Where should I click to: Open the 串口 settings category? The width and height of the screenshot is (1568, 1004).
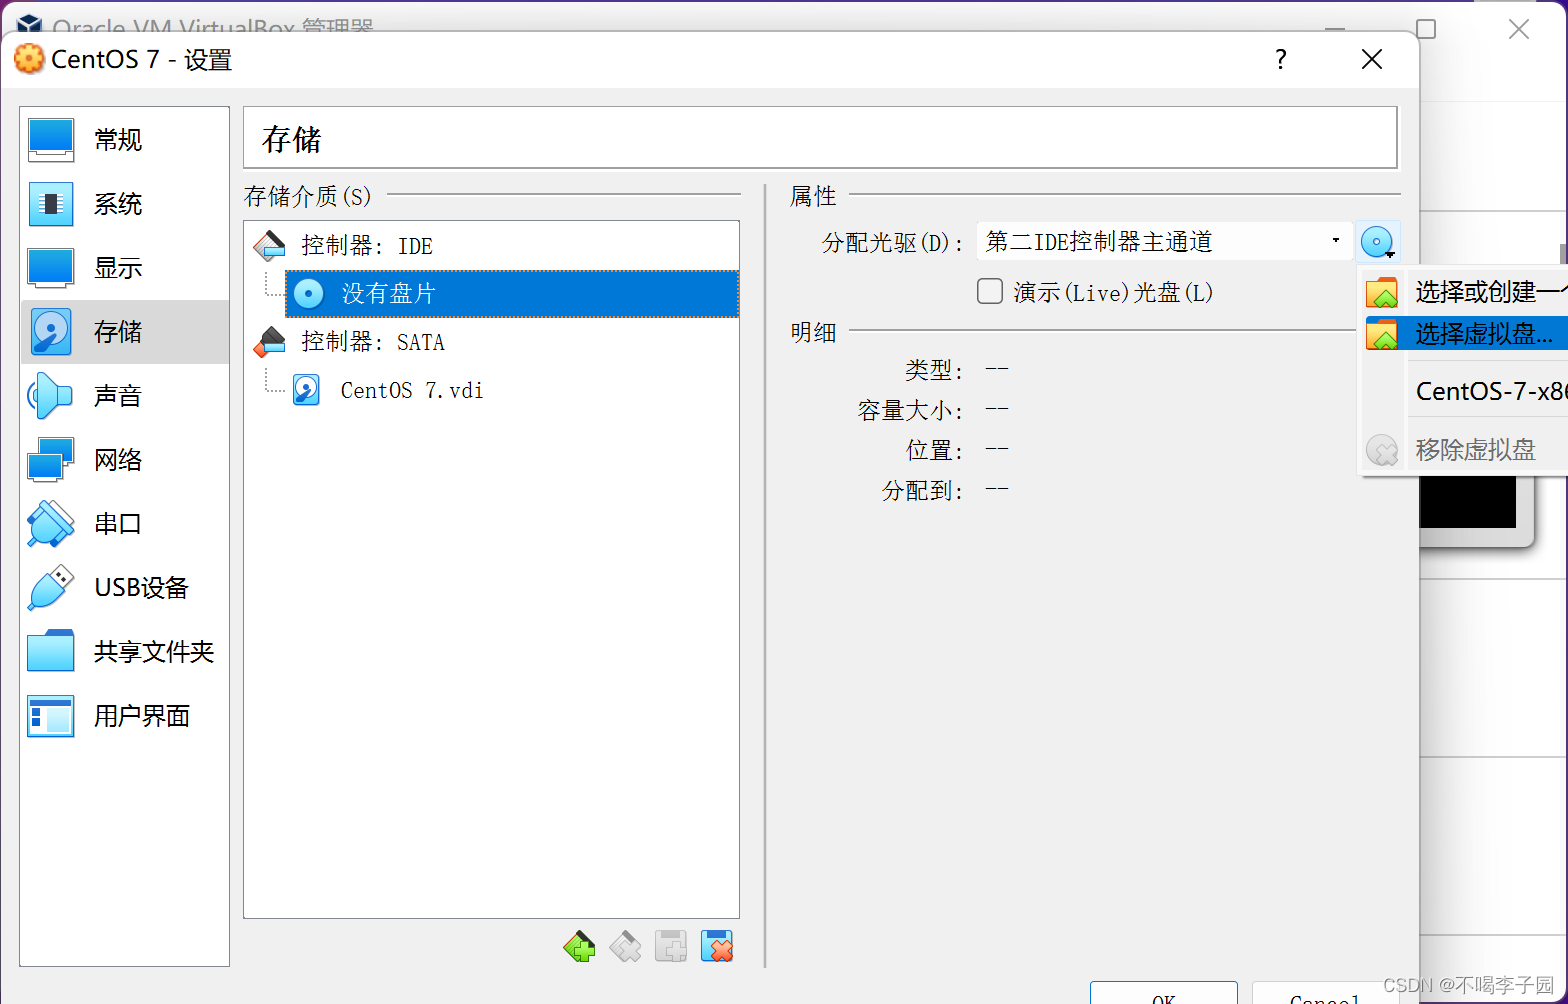coord(124,524)
